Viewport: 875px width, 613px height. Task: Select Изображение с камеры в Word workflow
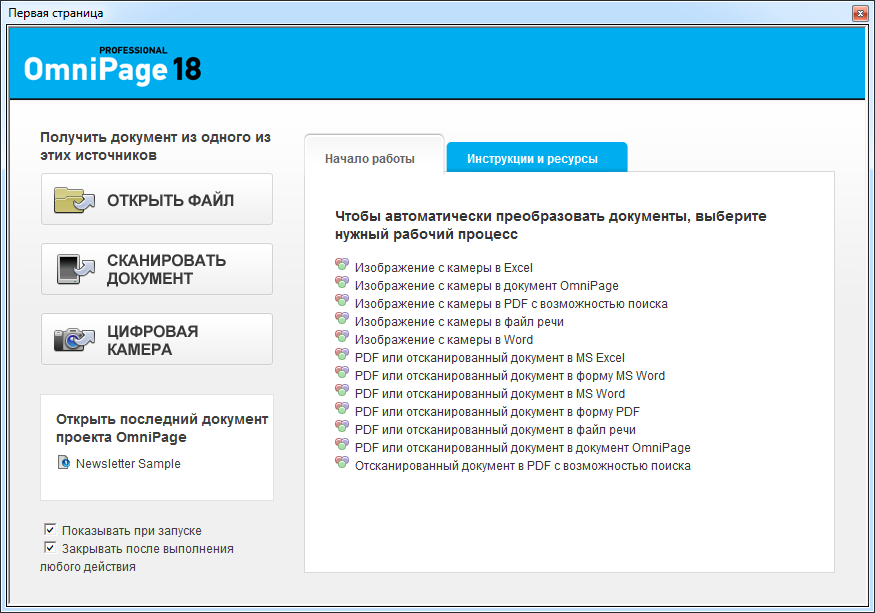pos(444,339)
